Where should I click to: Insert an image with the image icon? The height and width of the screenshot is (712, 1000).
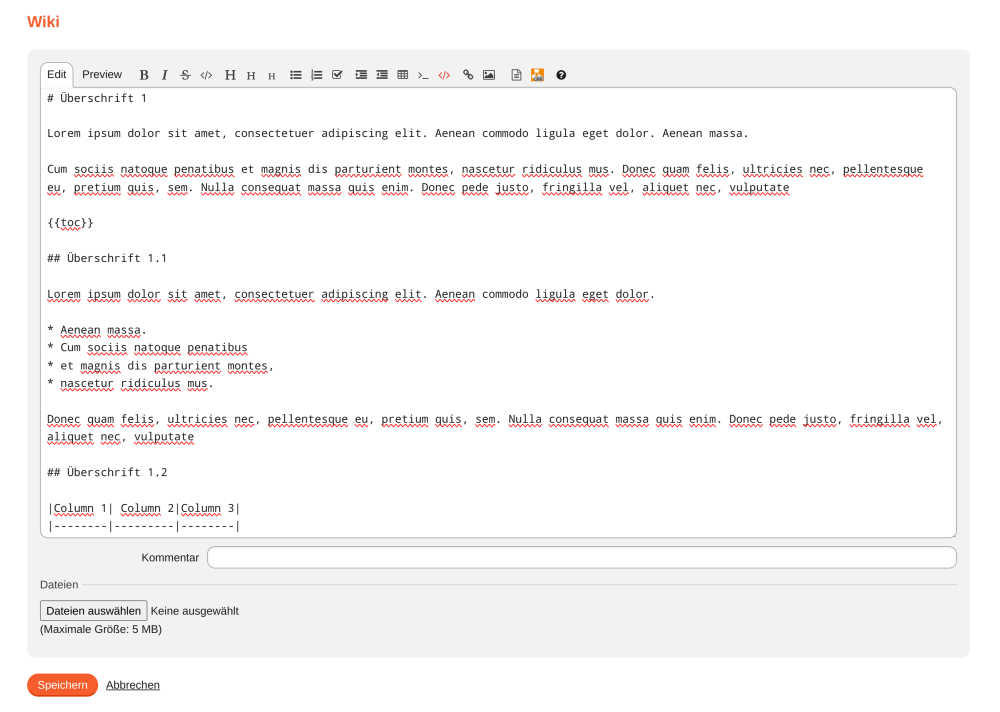tap(489, 74)
